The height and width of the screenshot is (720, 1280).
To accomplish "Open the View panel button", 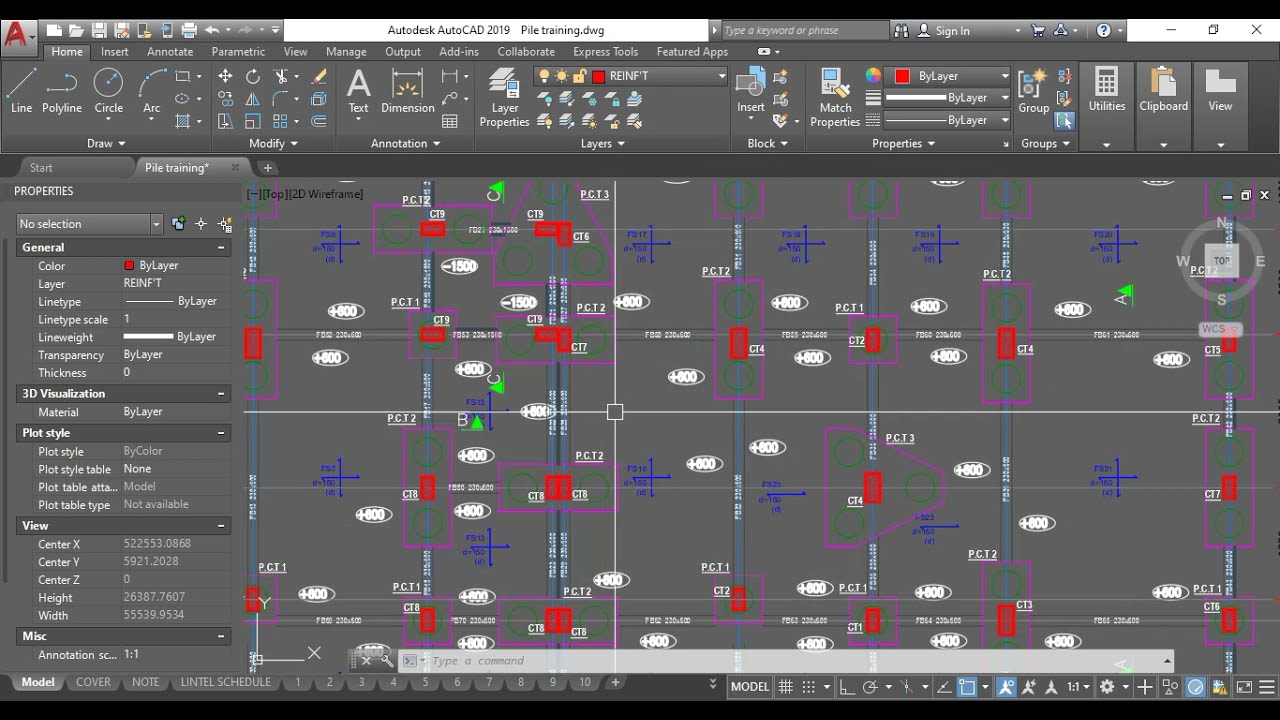I will 1220,90.
